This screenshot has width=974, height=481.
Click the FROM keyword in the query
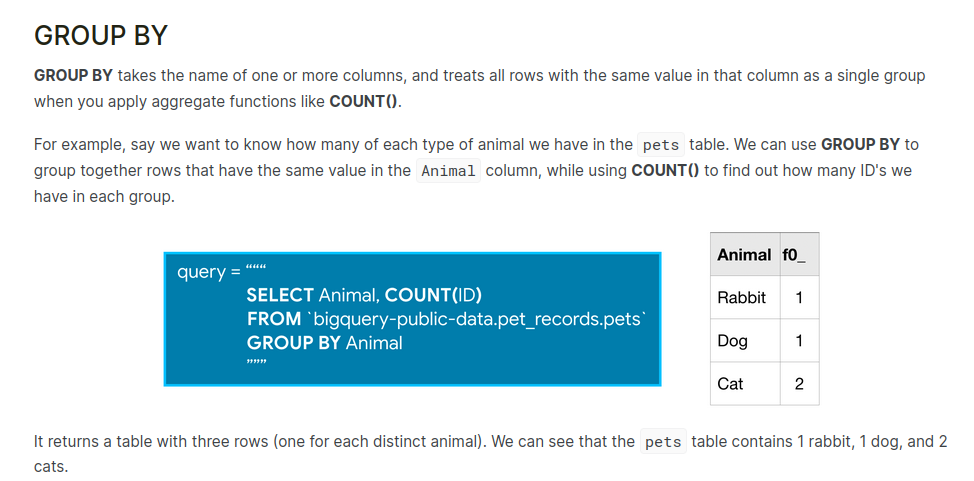(274, 319)
